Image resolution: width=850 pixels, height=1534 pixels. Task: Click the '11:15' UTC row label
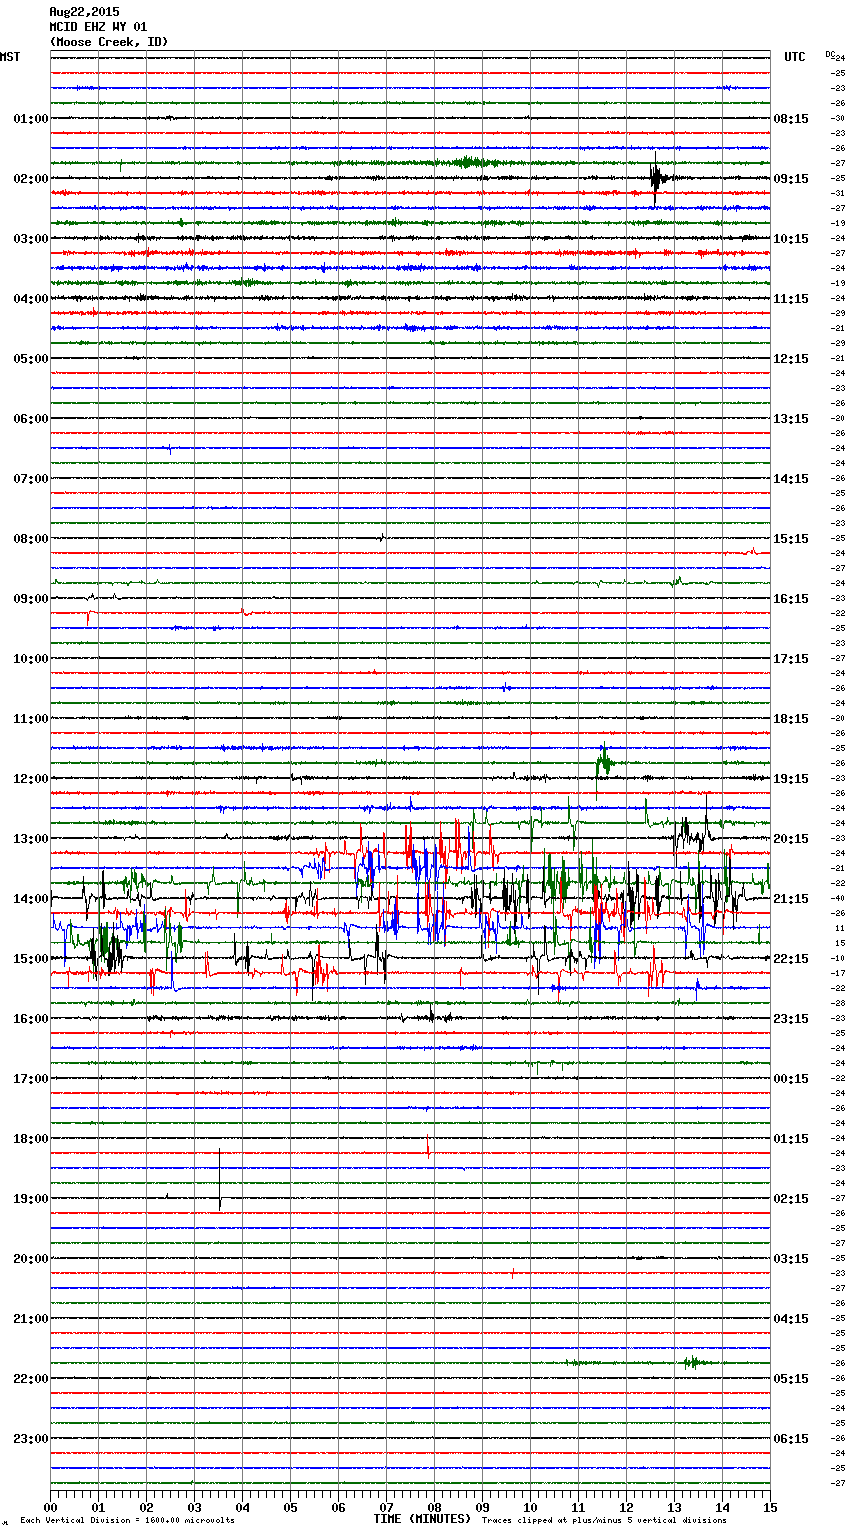coord(791,299)
